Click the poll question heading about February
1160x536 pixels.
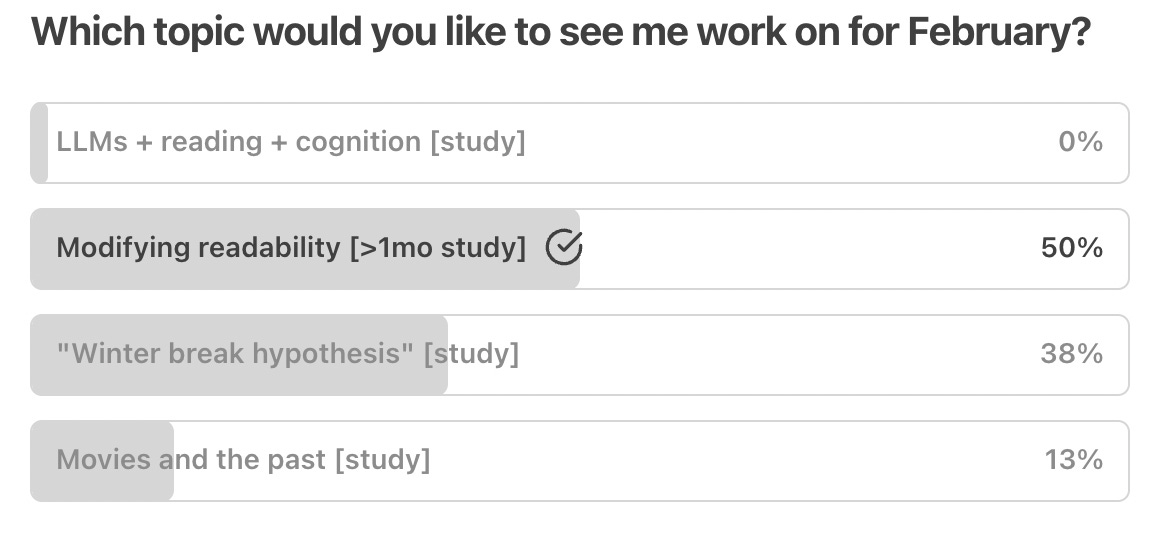click(x=561, y=31)
